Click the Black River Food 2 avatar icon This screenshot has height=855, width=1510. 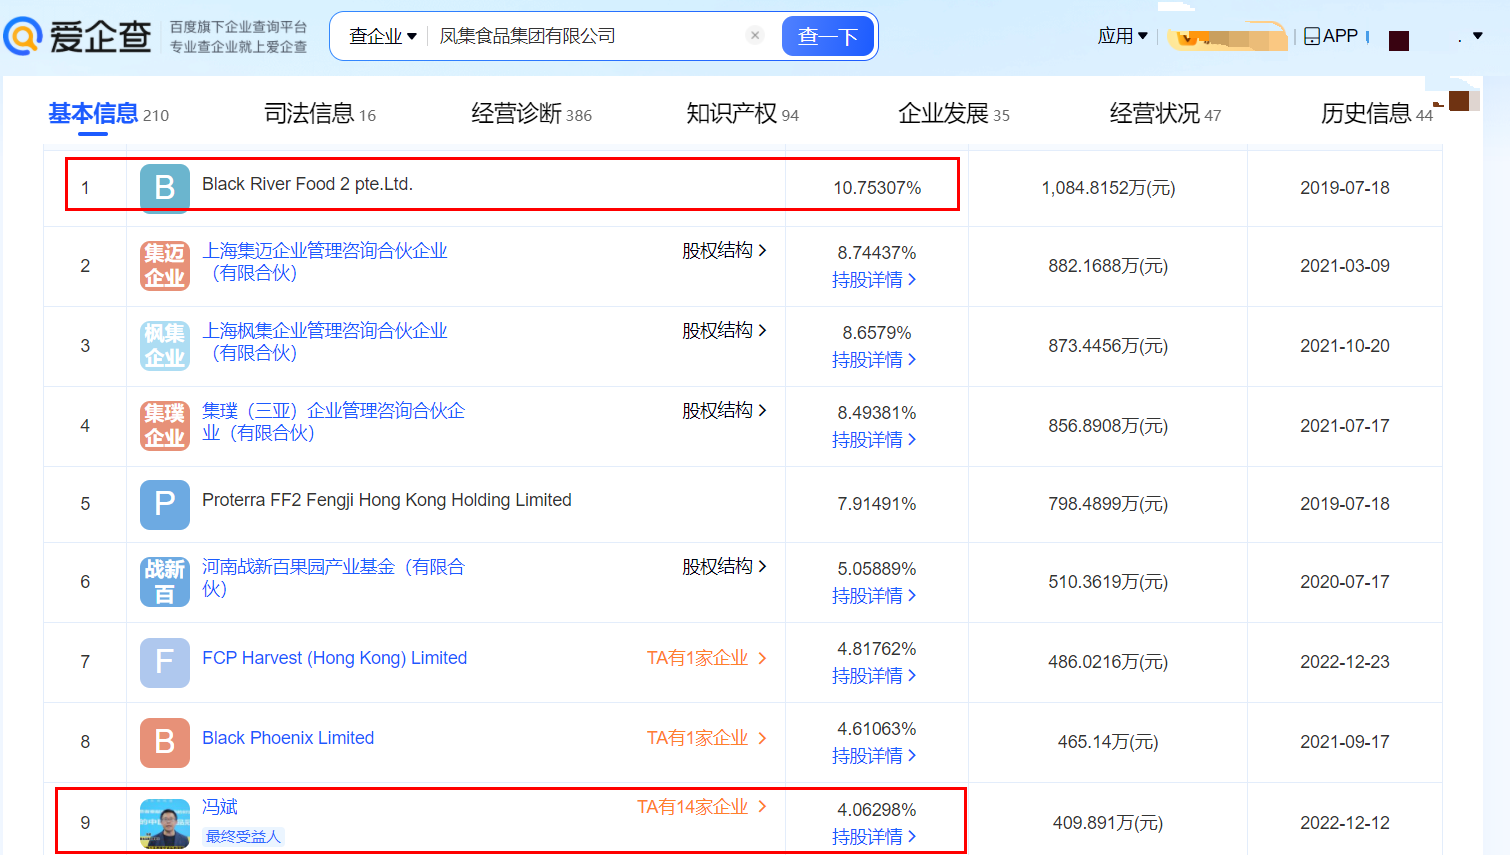(x=165, y=188)
